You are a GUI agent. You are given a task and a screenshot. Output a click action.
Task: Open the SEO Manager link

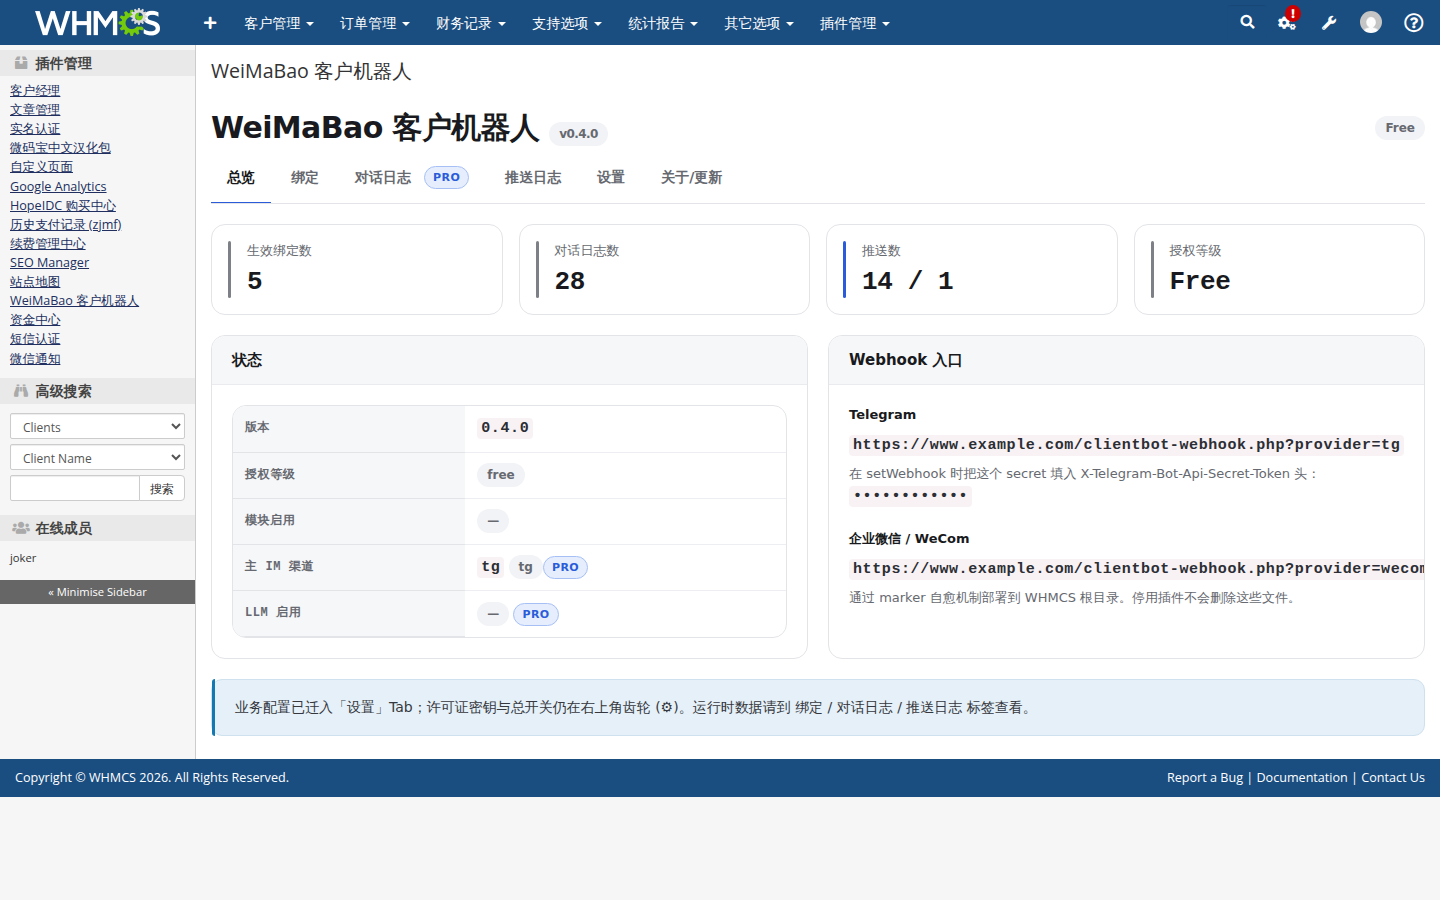49,262
